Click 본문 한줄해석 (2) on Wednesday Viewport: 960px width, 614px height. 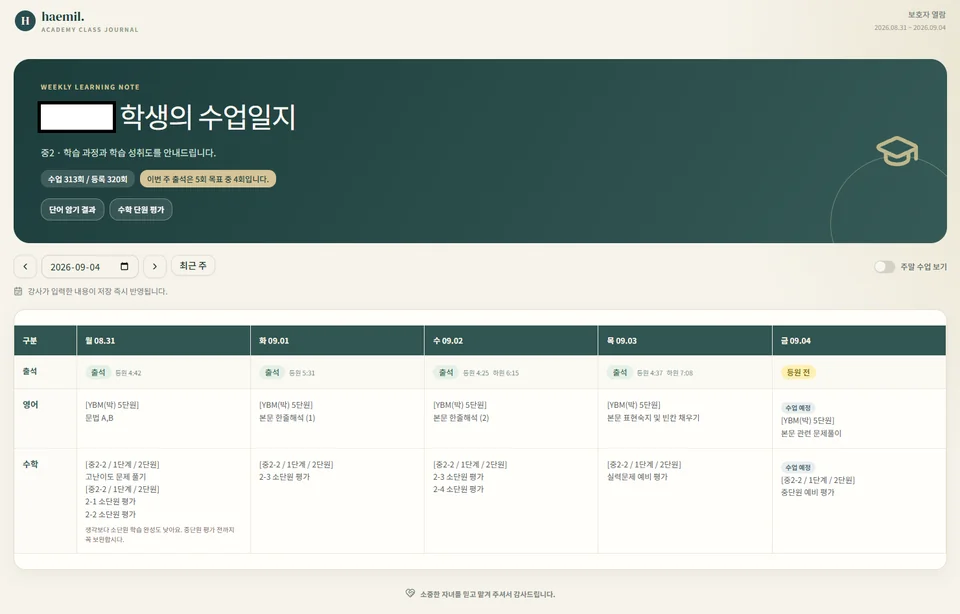tap(461, 418)
